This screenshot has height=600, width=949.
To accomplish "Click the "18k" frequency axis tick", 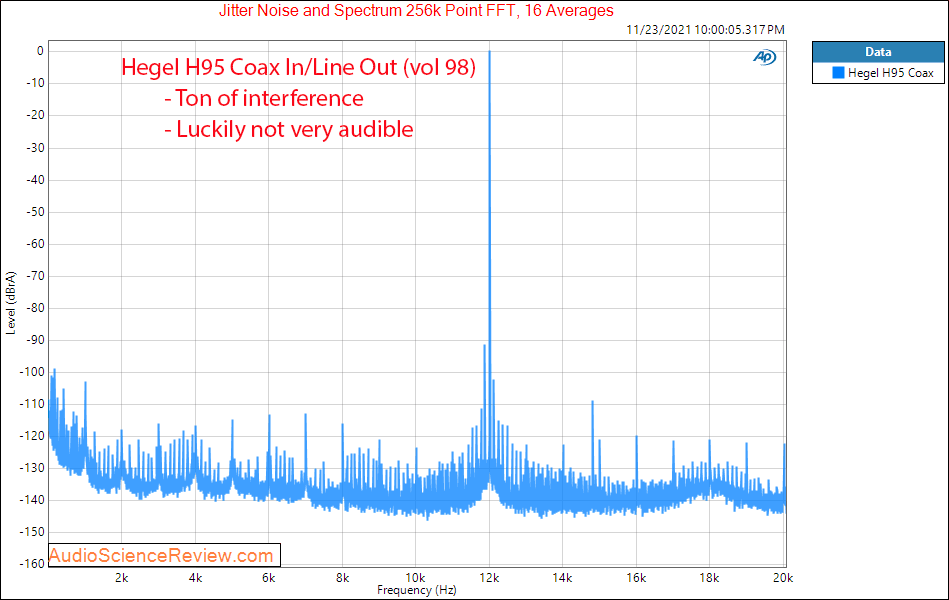I will (x=709, y=578).
